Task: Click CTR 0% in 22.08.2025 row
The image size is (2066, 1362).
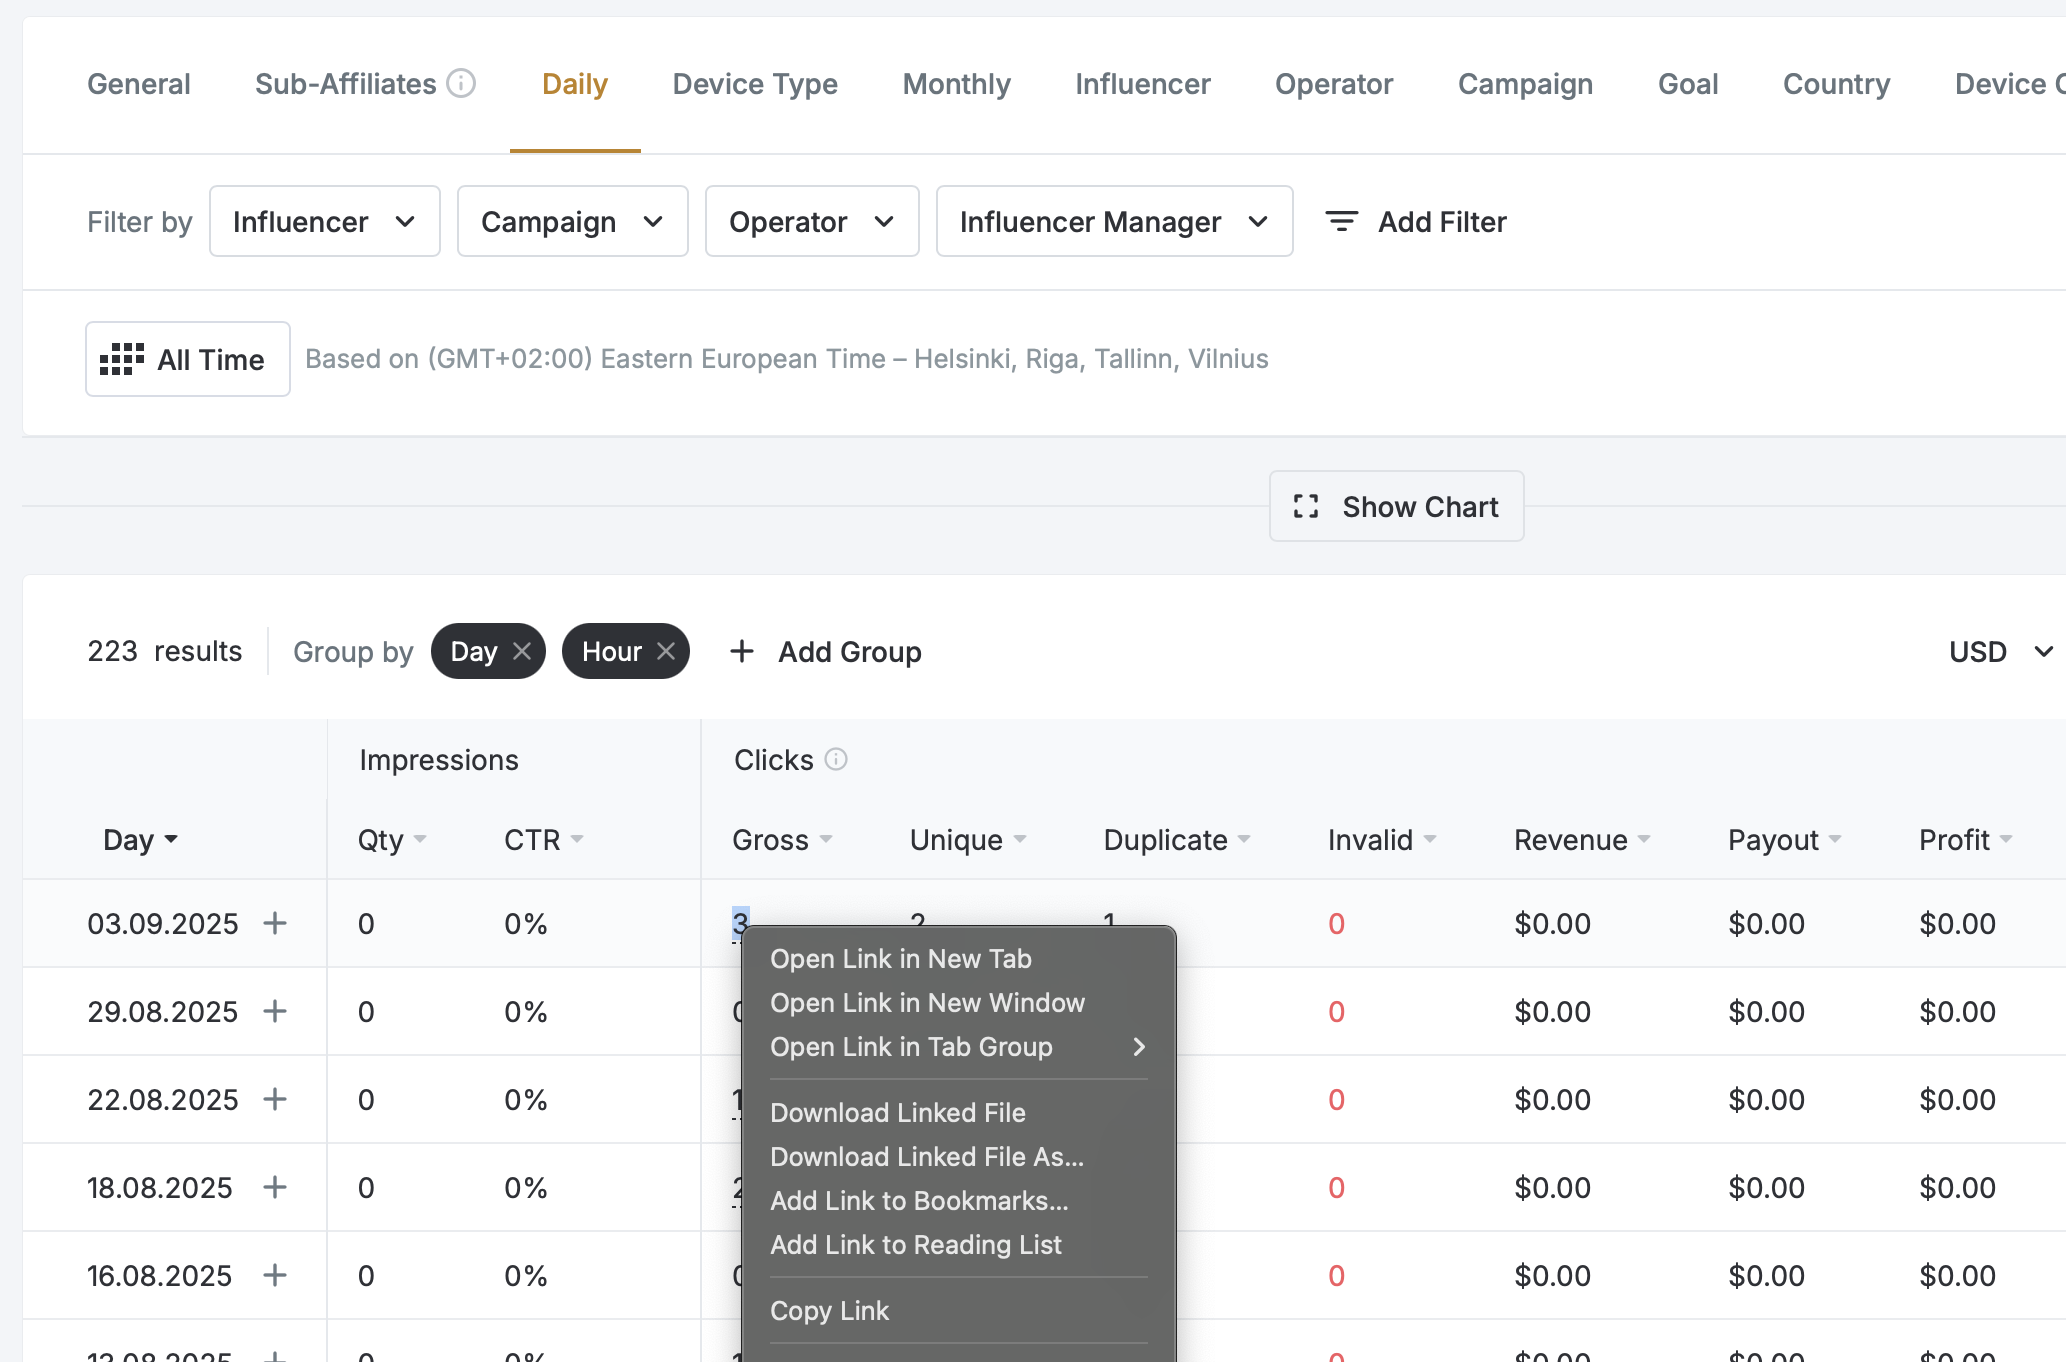Action: pos(526,1100)
